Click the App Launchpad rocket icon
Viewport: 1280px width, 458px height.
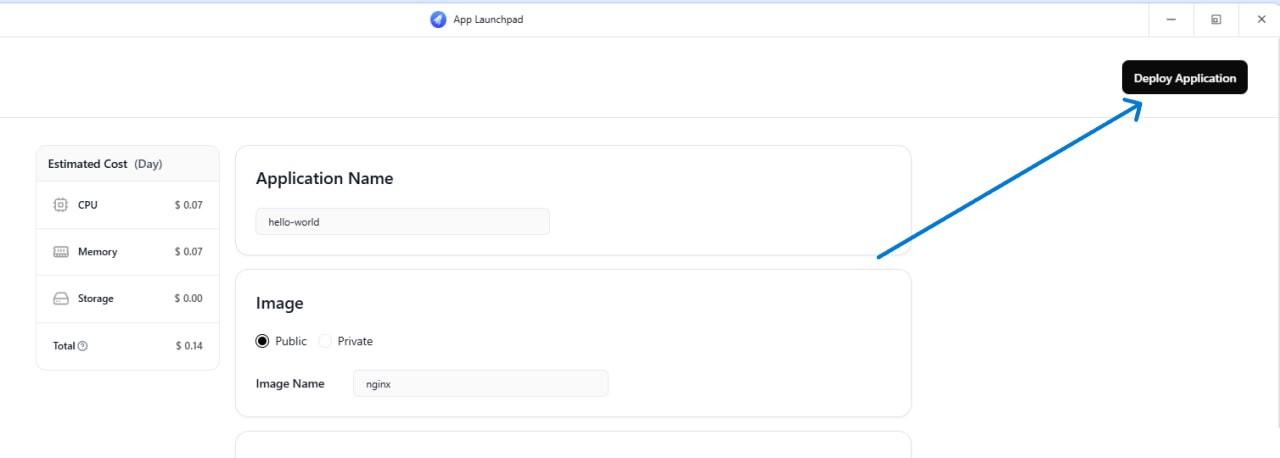click(x=438, y=19)
